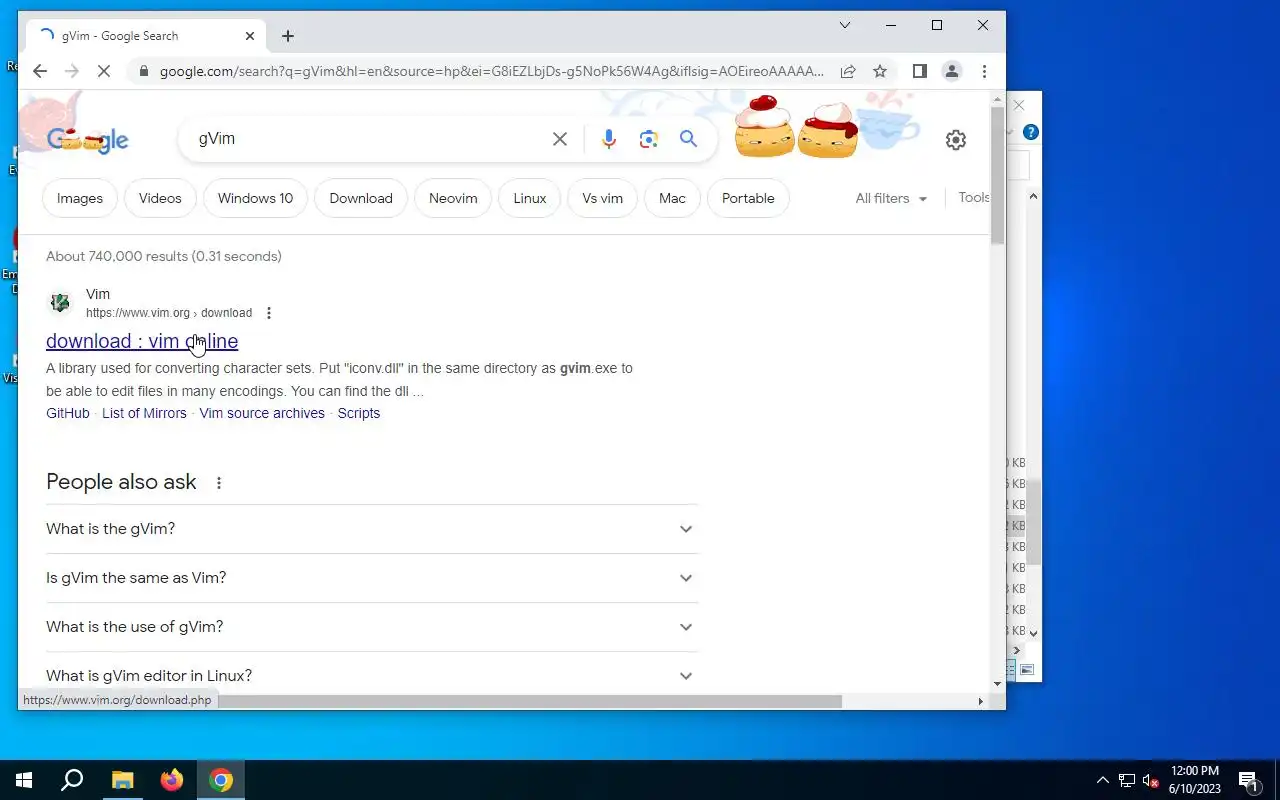Select the Mac filter chip

(x=672, y=198)
